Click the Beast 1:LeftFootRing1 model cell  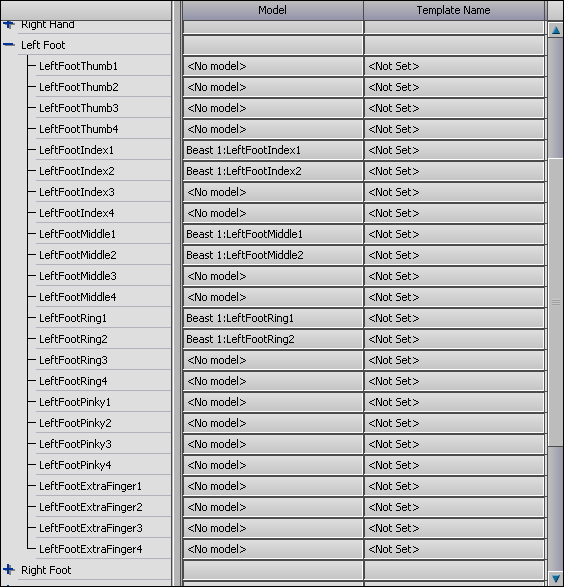(x=273, y=318)
